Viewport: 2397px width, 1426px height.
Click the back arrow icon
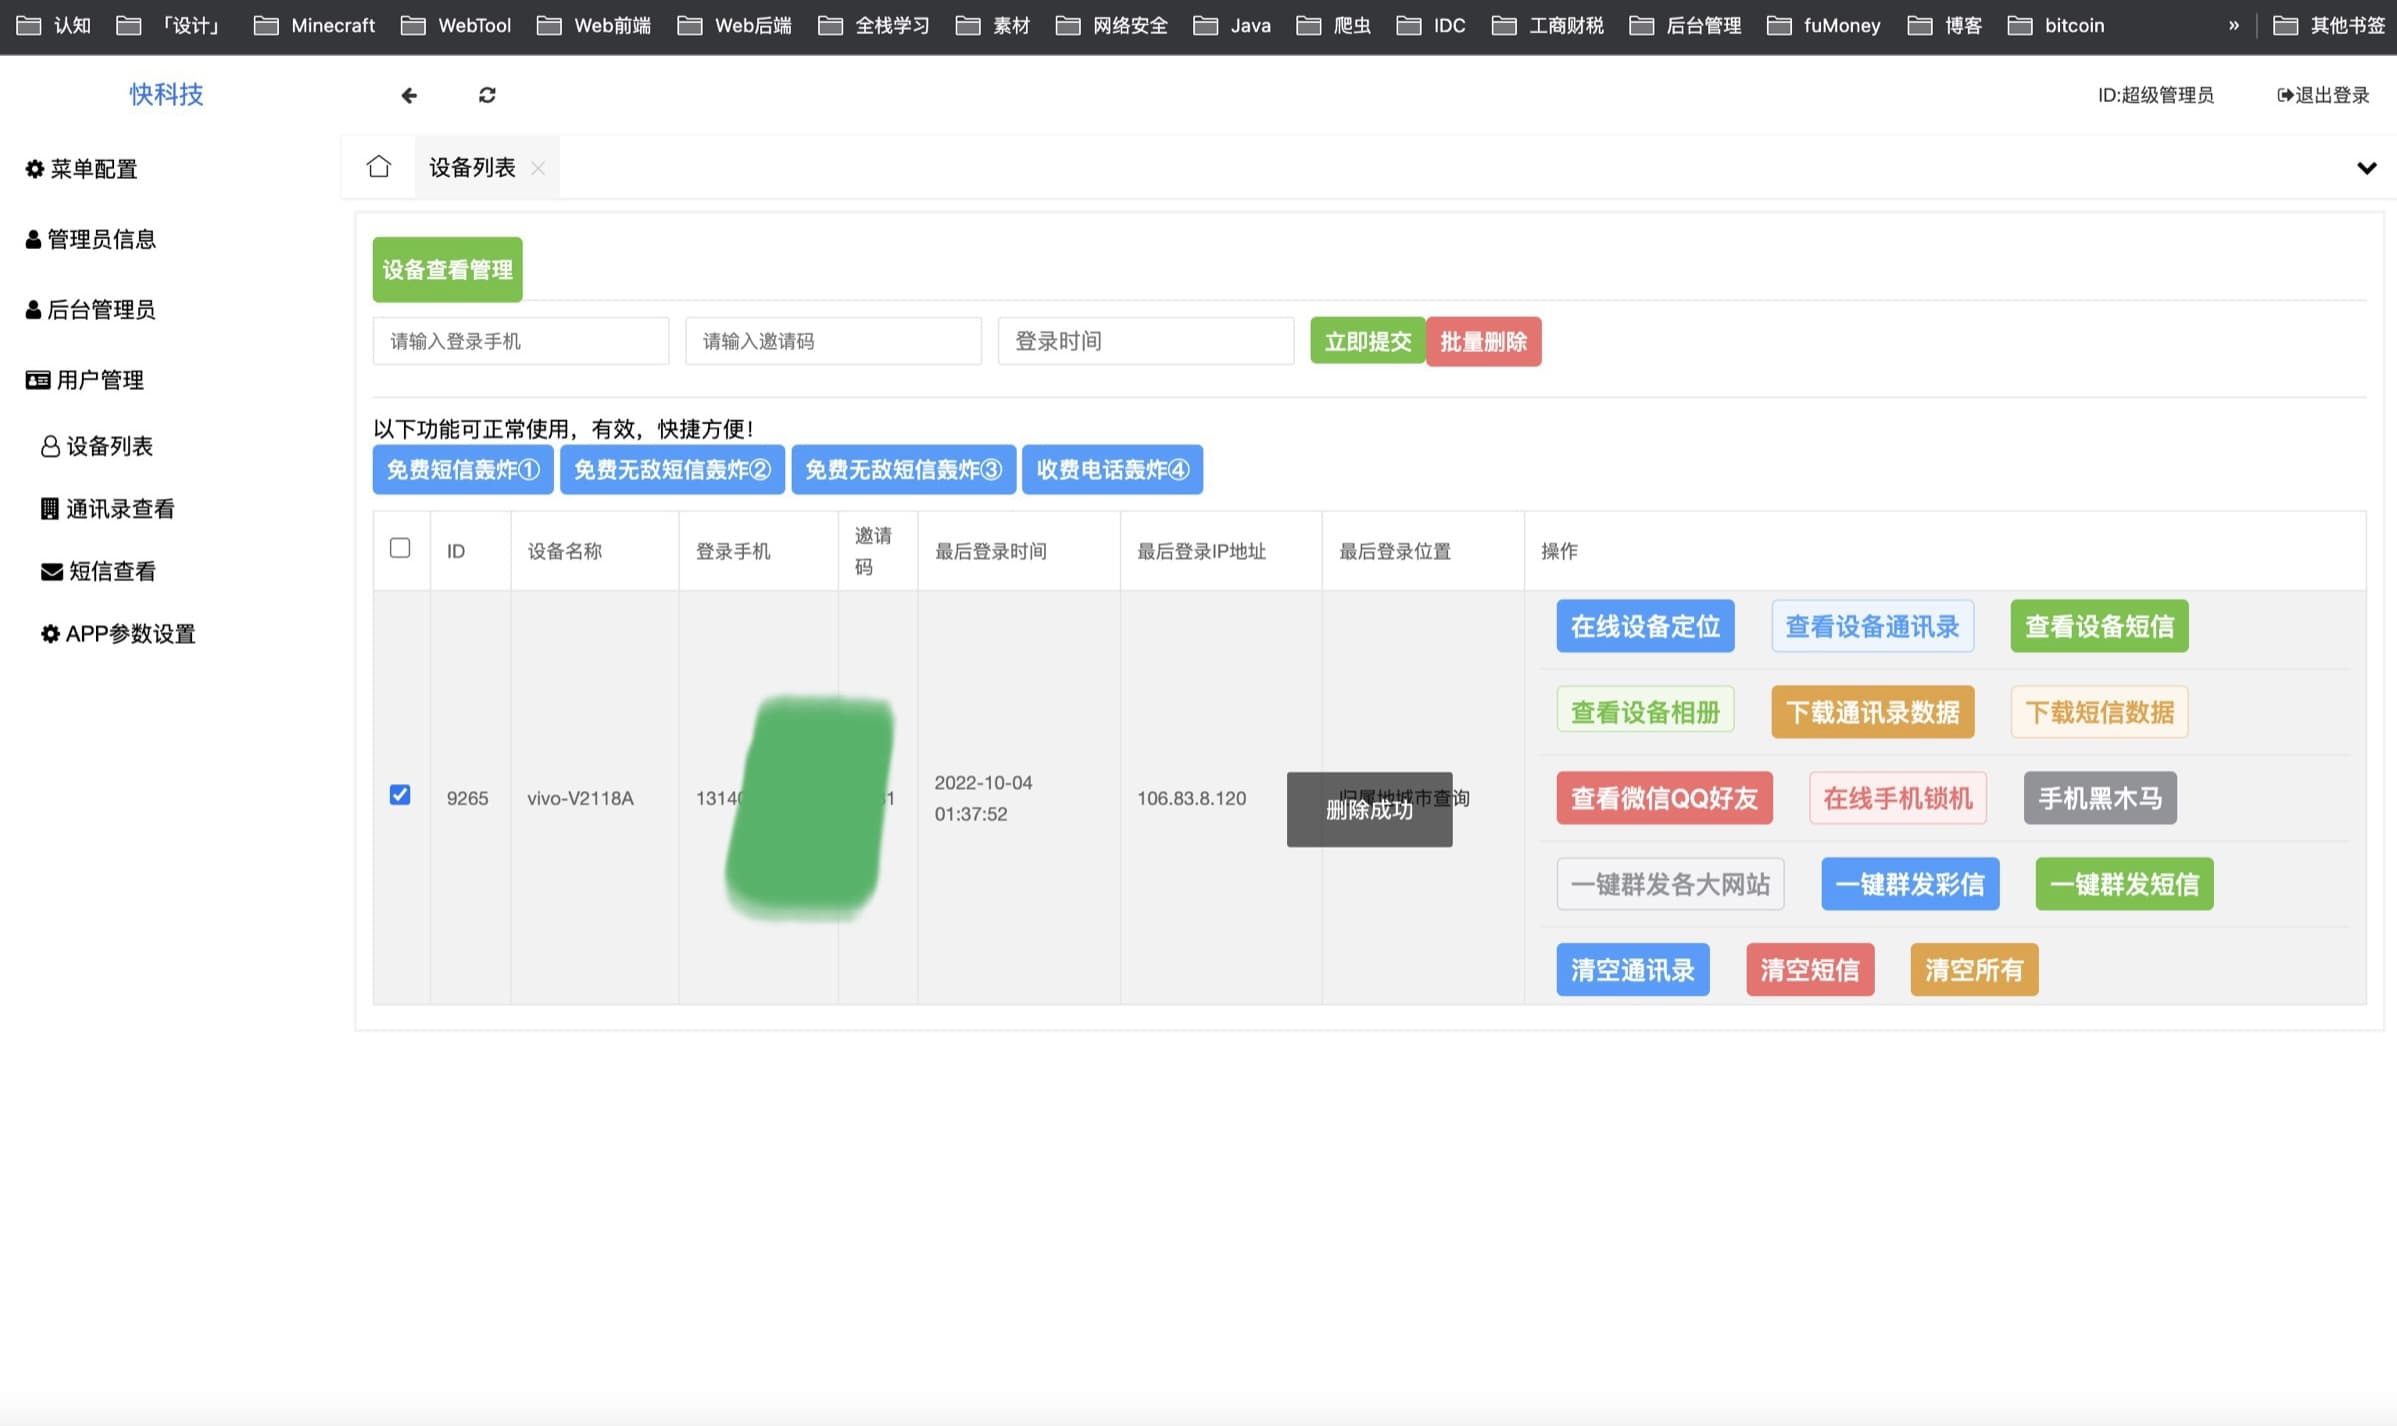pos(408,95)
